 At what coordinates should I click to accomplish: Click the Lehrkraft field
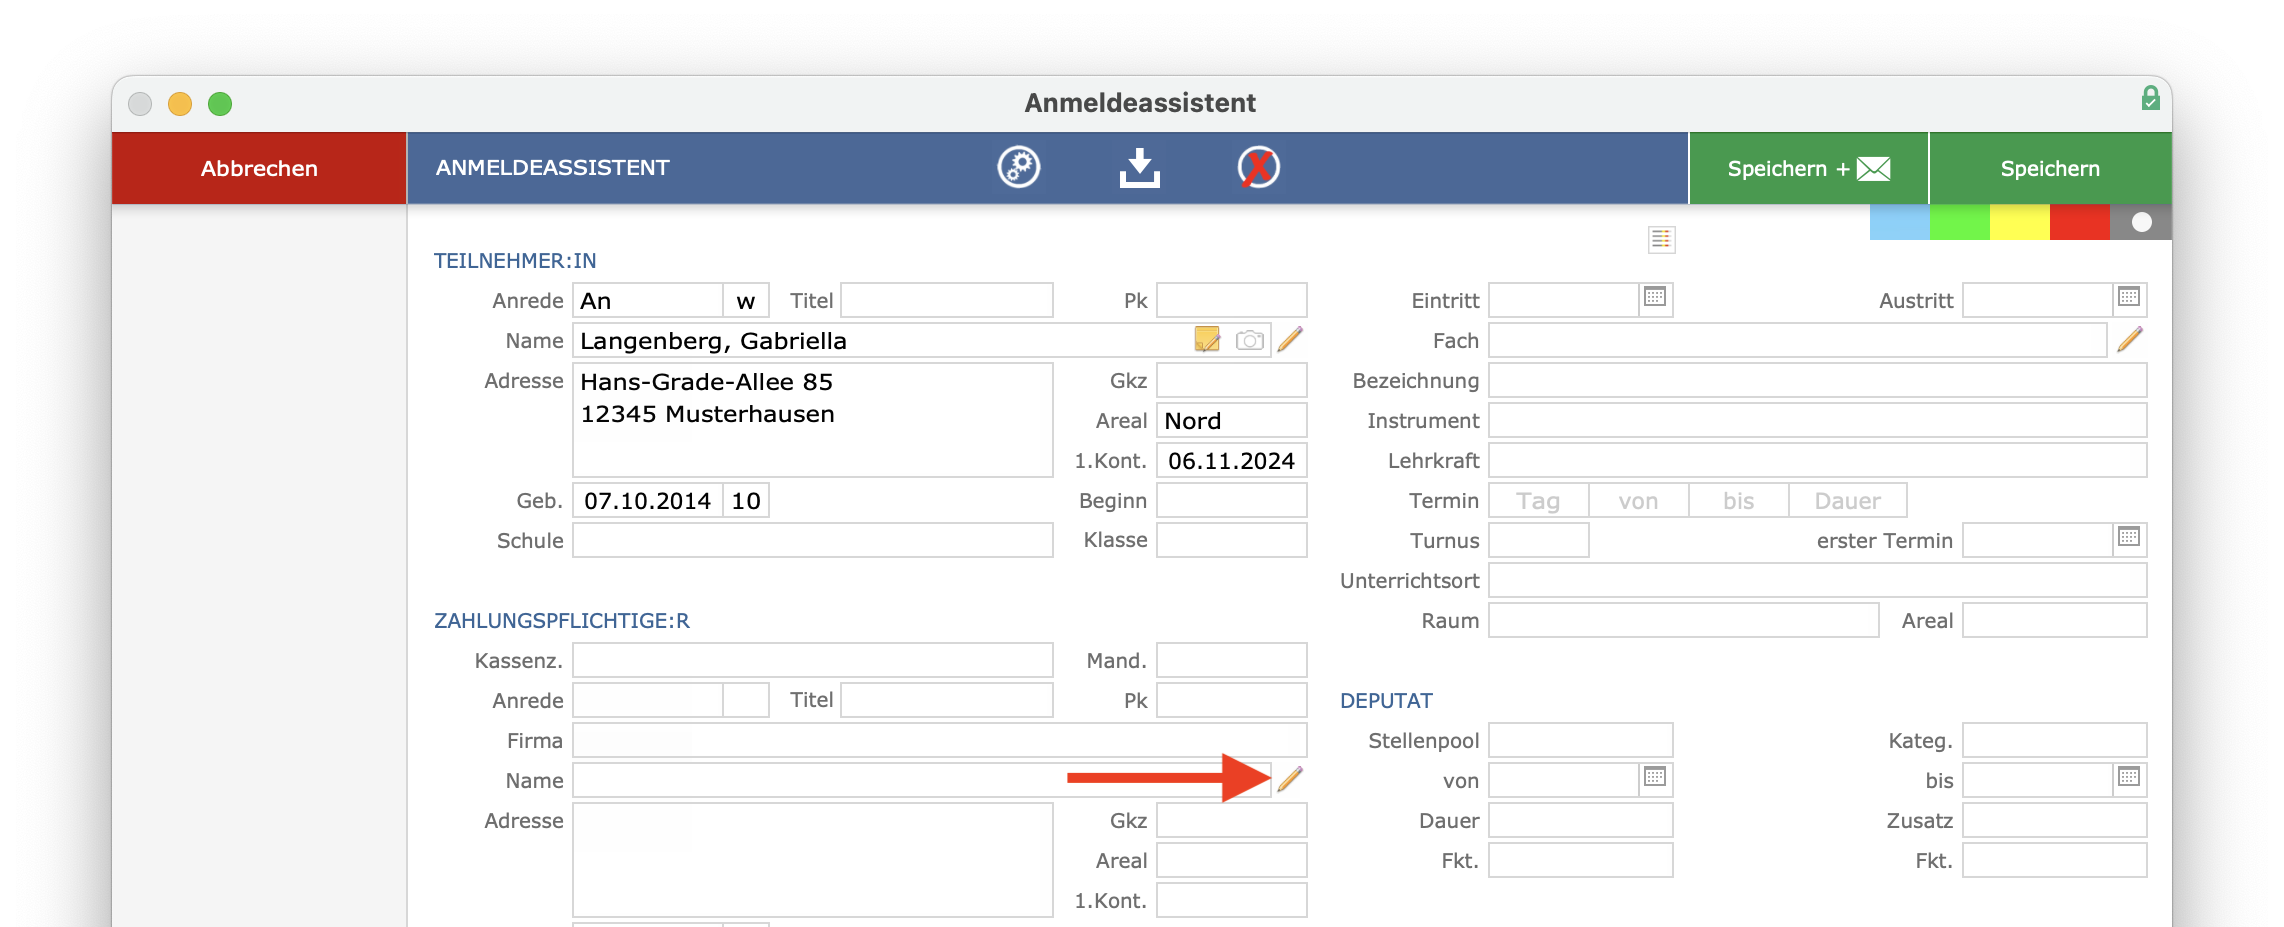tap(1817, 460)
